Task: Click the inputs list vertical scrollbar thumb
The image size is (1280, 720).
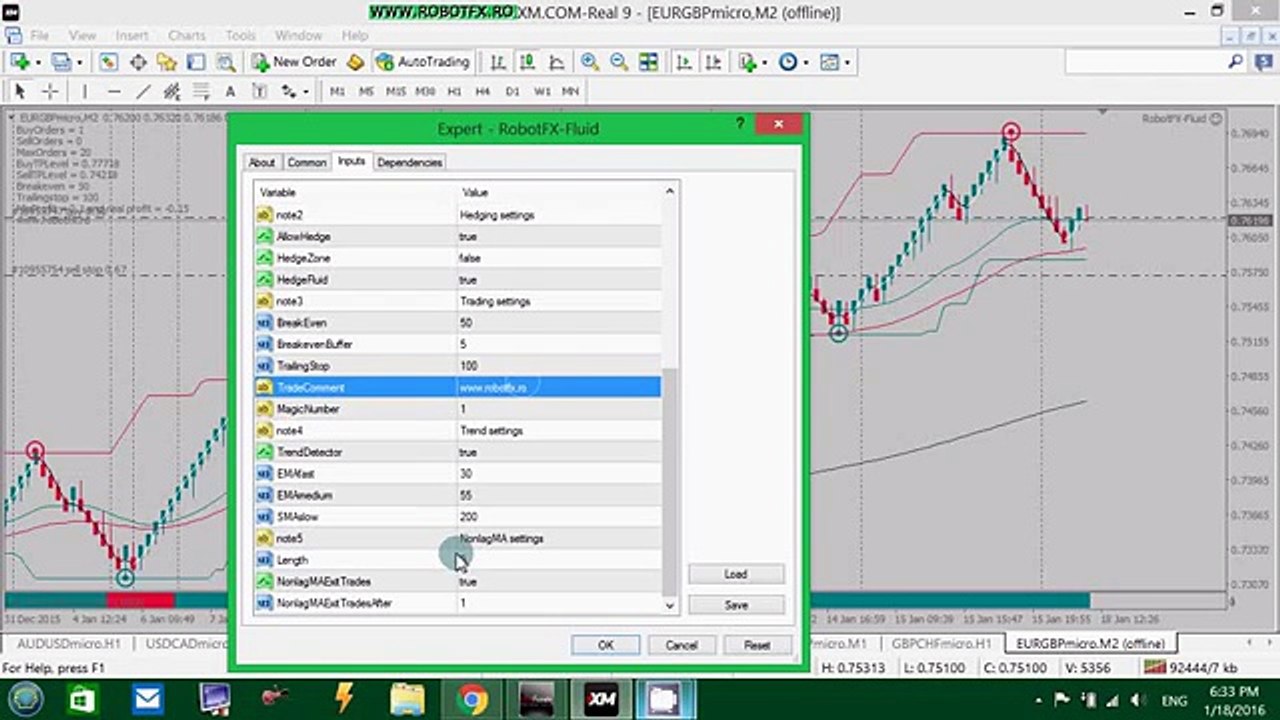Action: point(670,482)
